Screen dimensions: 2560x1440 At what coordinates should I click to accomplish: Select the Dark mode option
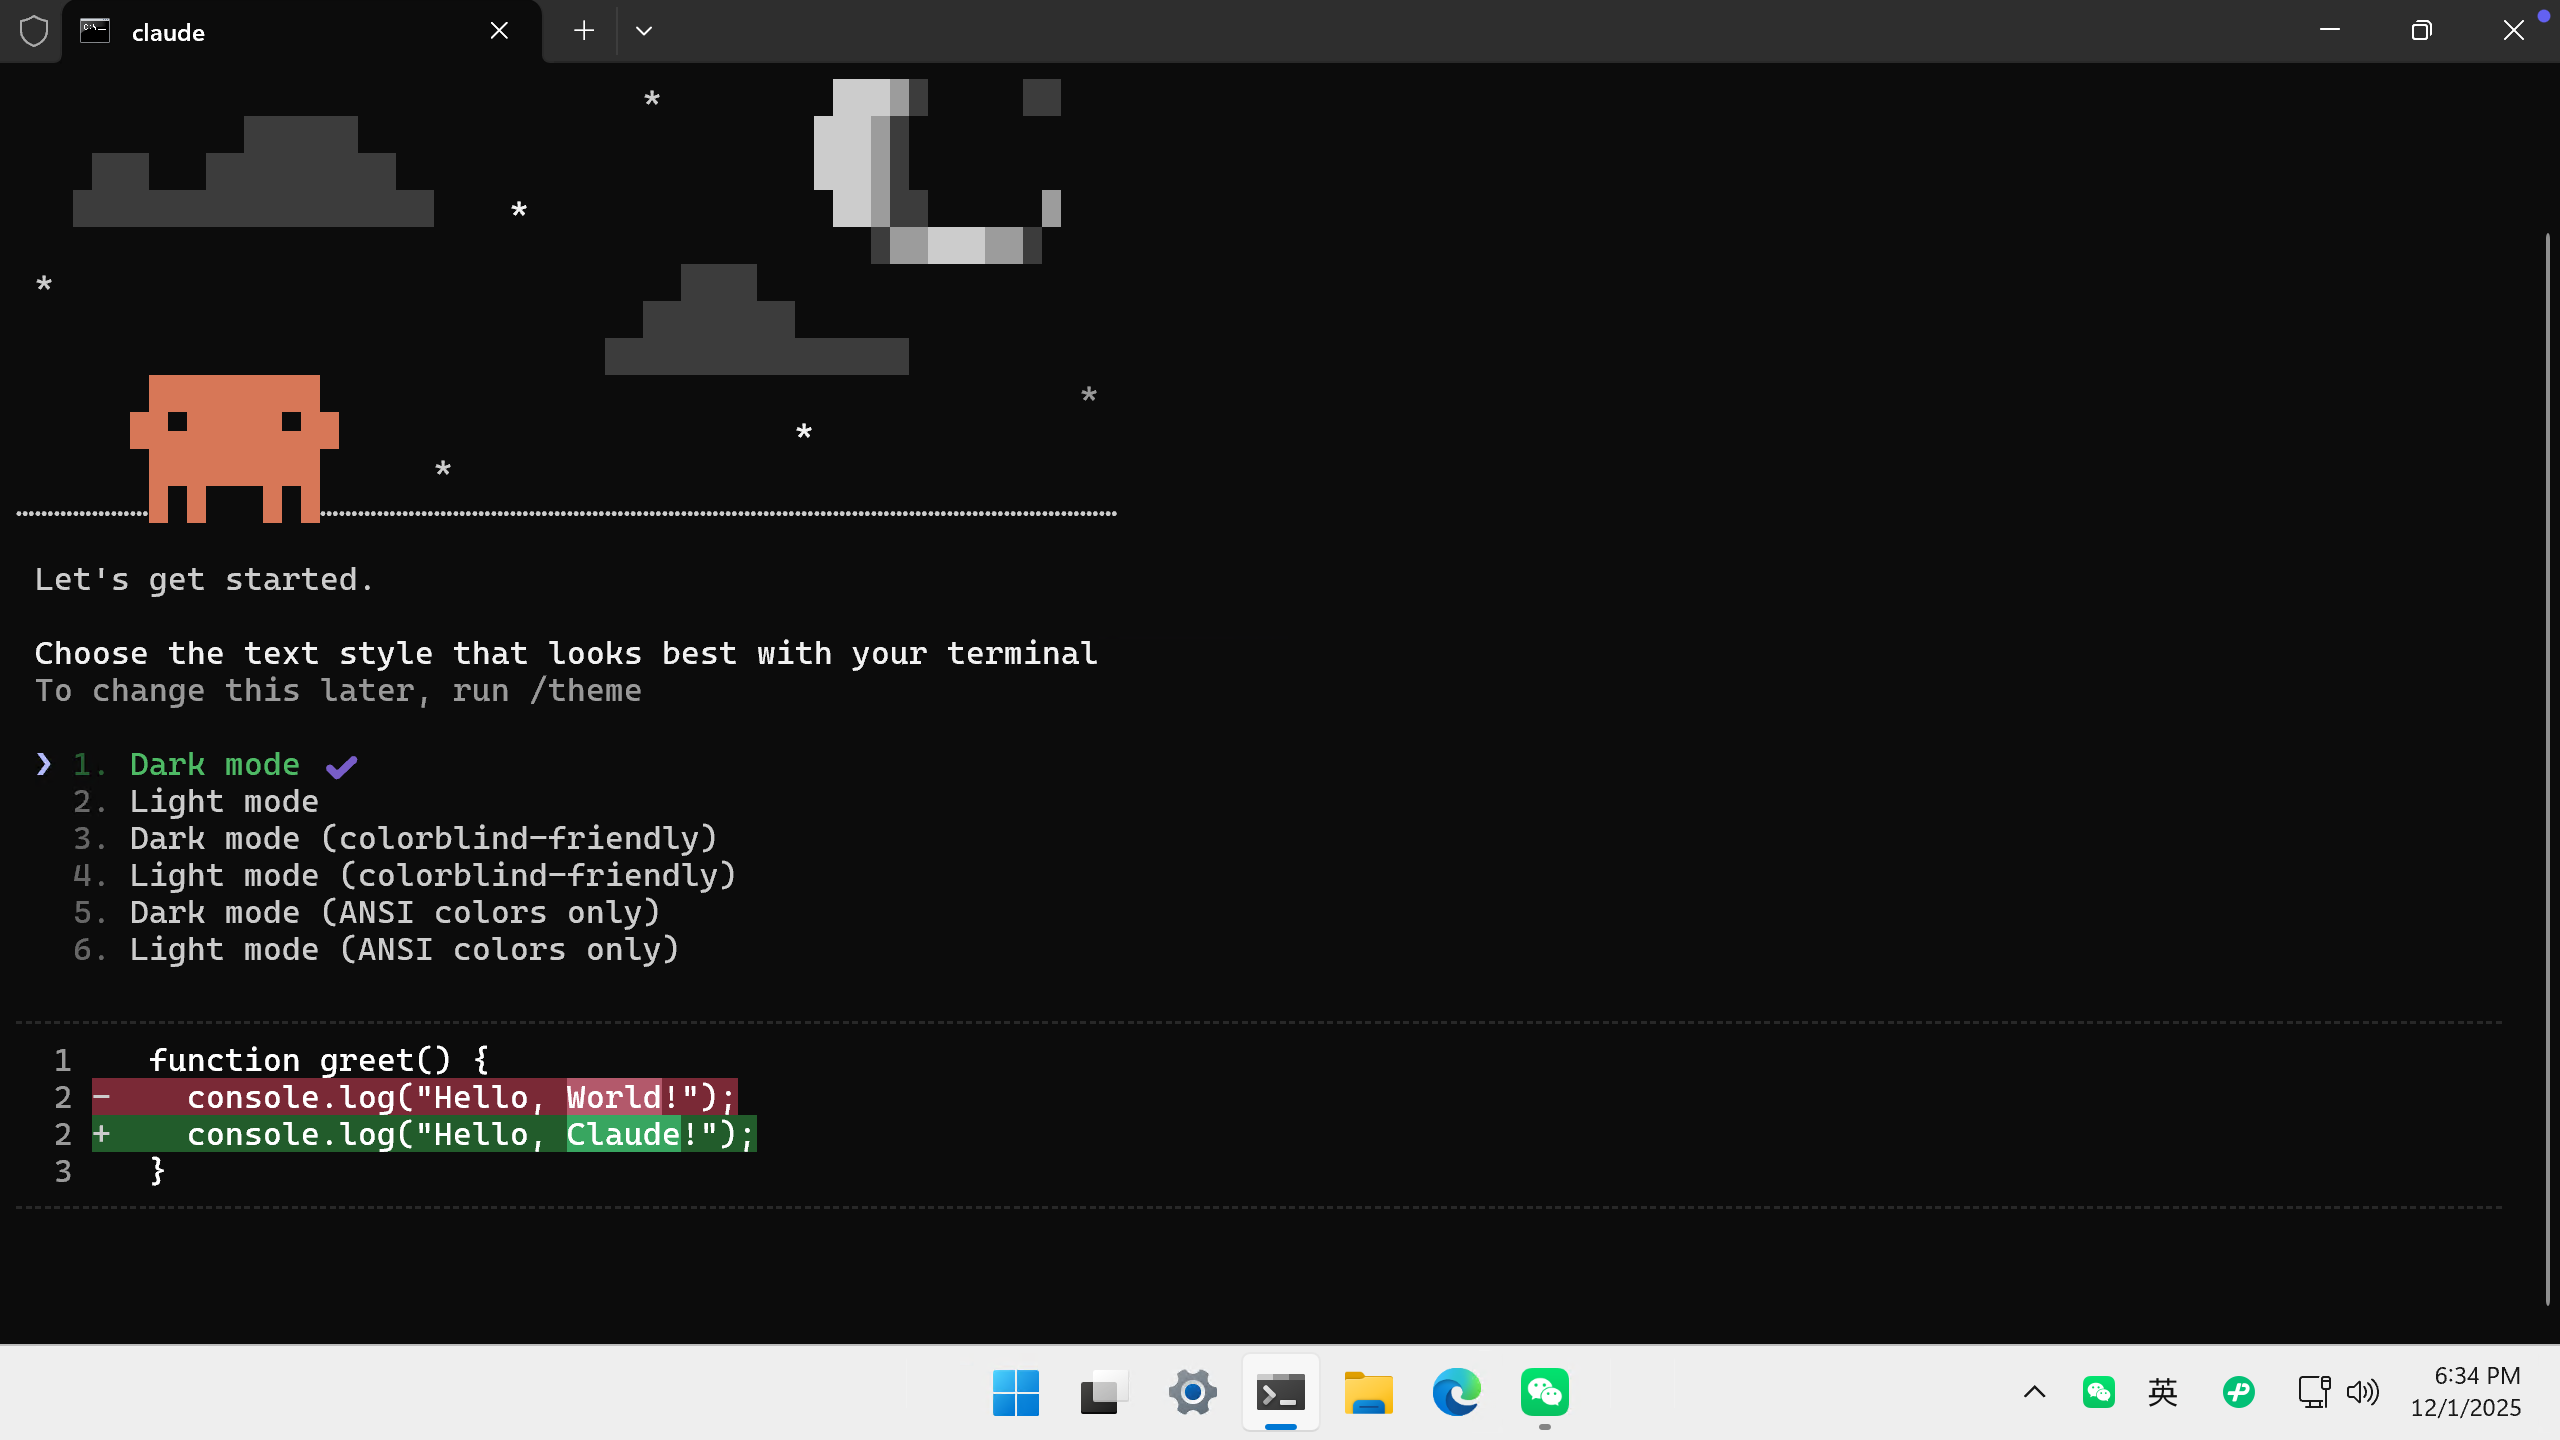click(x=214, y=765)
